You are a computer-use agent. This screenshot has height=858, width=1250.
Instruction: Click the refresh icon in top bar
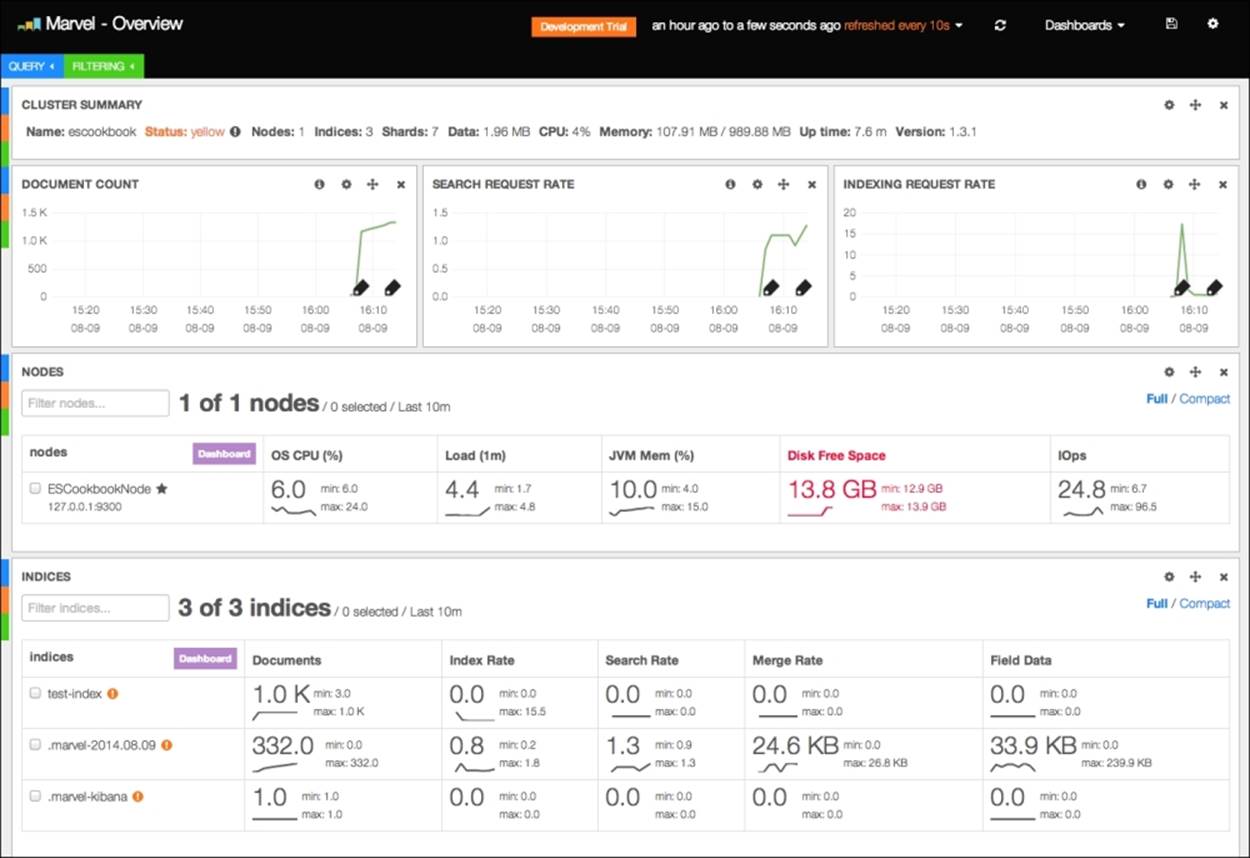point(1000,25)
